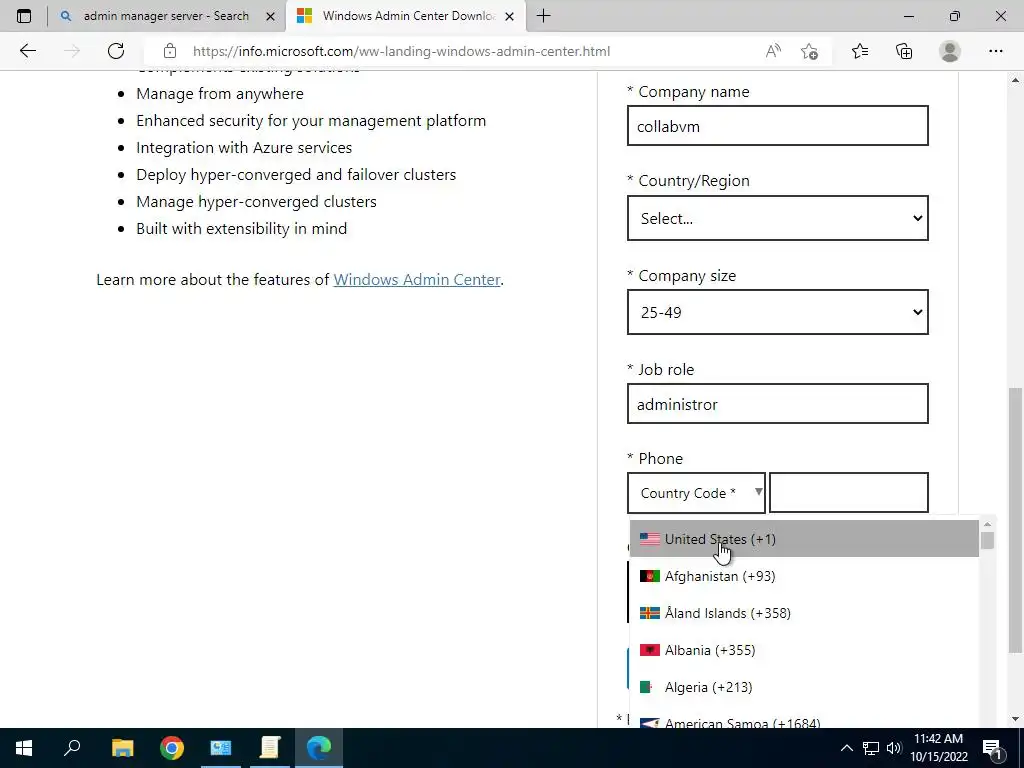Open the Country/Region dropdown

tap(777, 218)
